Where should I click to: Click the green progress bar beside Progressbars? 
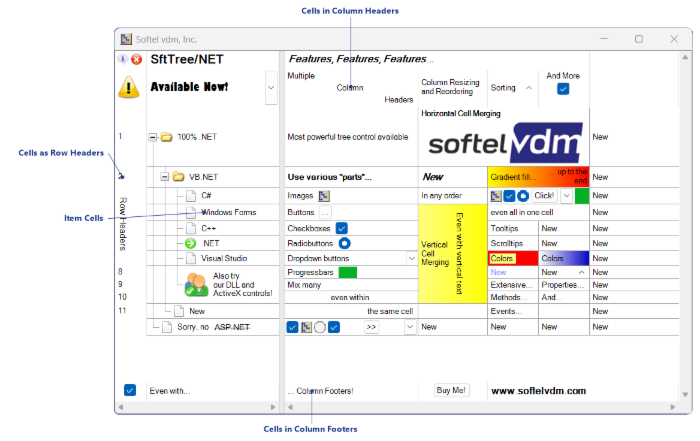(348, 272)
